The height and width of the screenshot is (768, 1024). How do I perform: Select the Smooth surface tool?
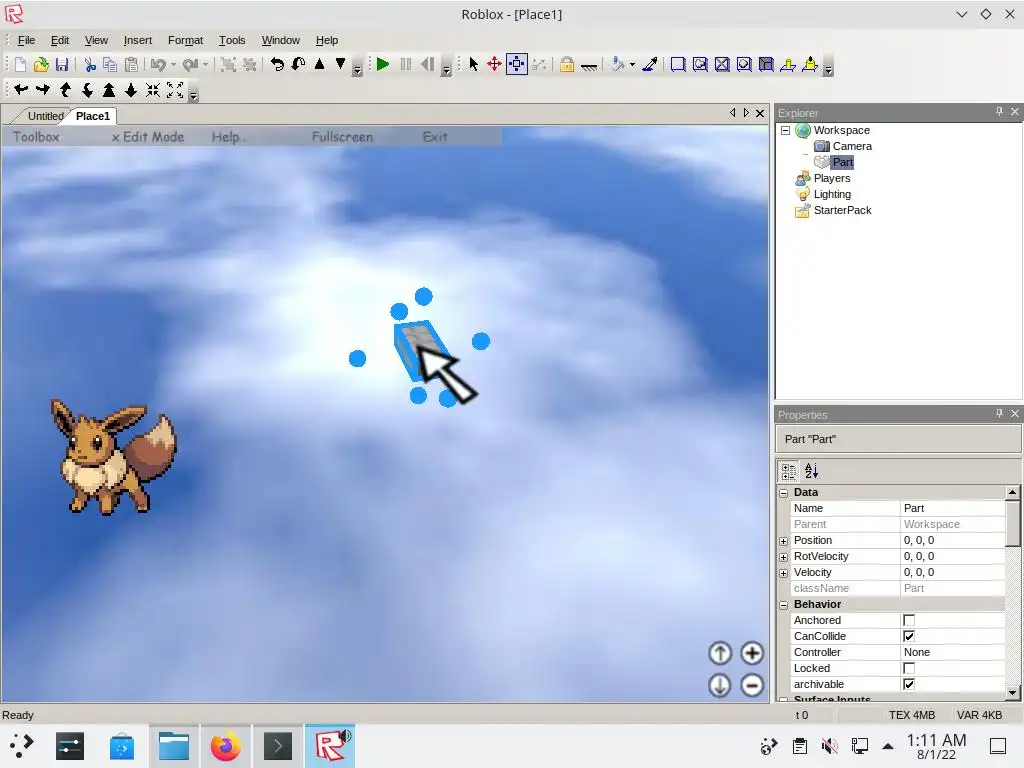coord(678,64)
